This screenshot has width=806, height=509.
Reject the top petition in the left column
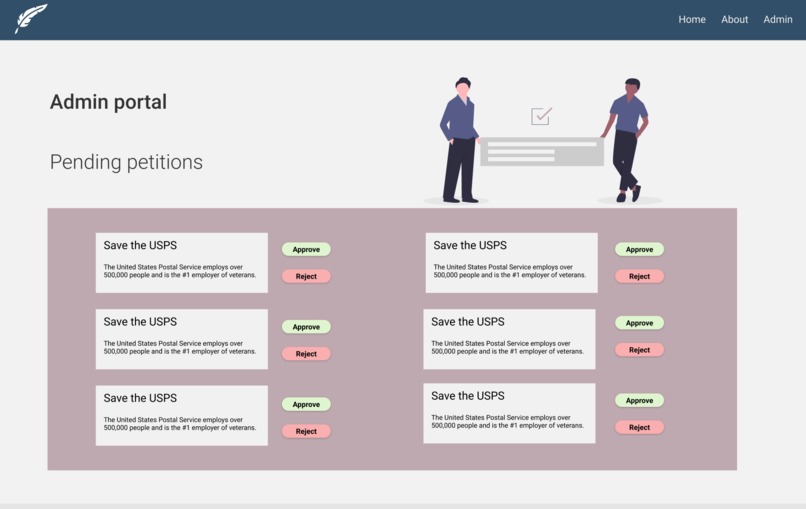(x=306, y=276)
